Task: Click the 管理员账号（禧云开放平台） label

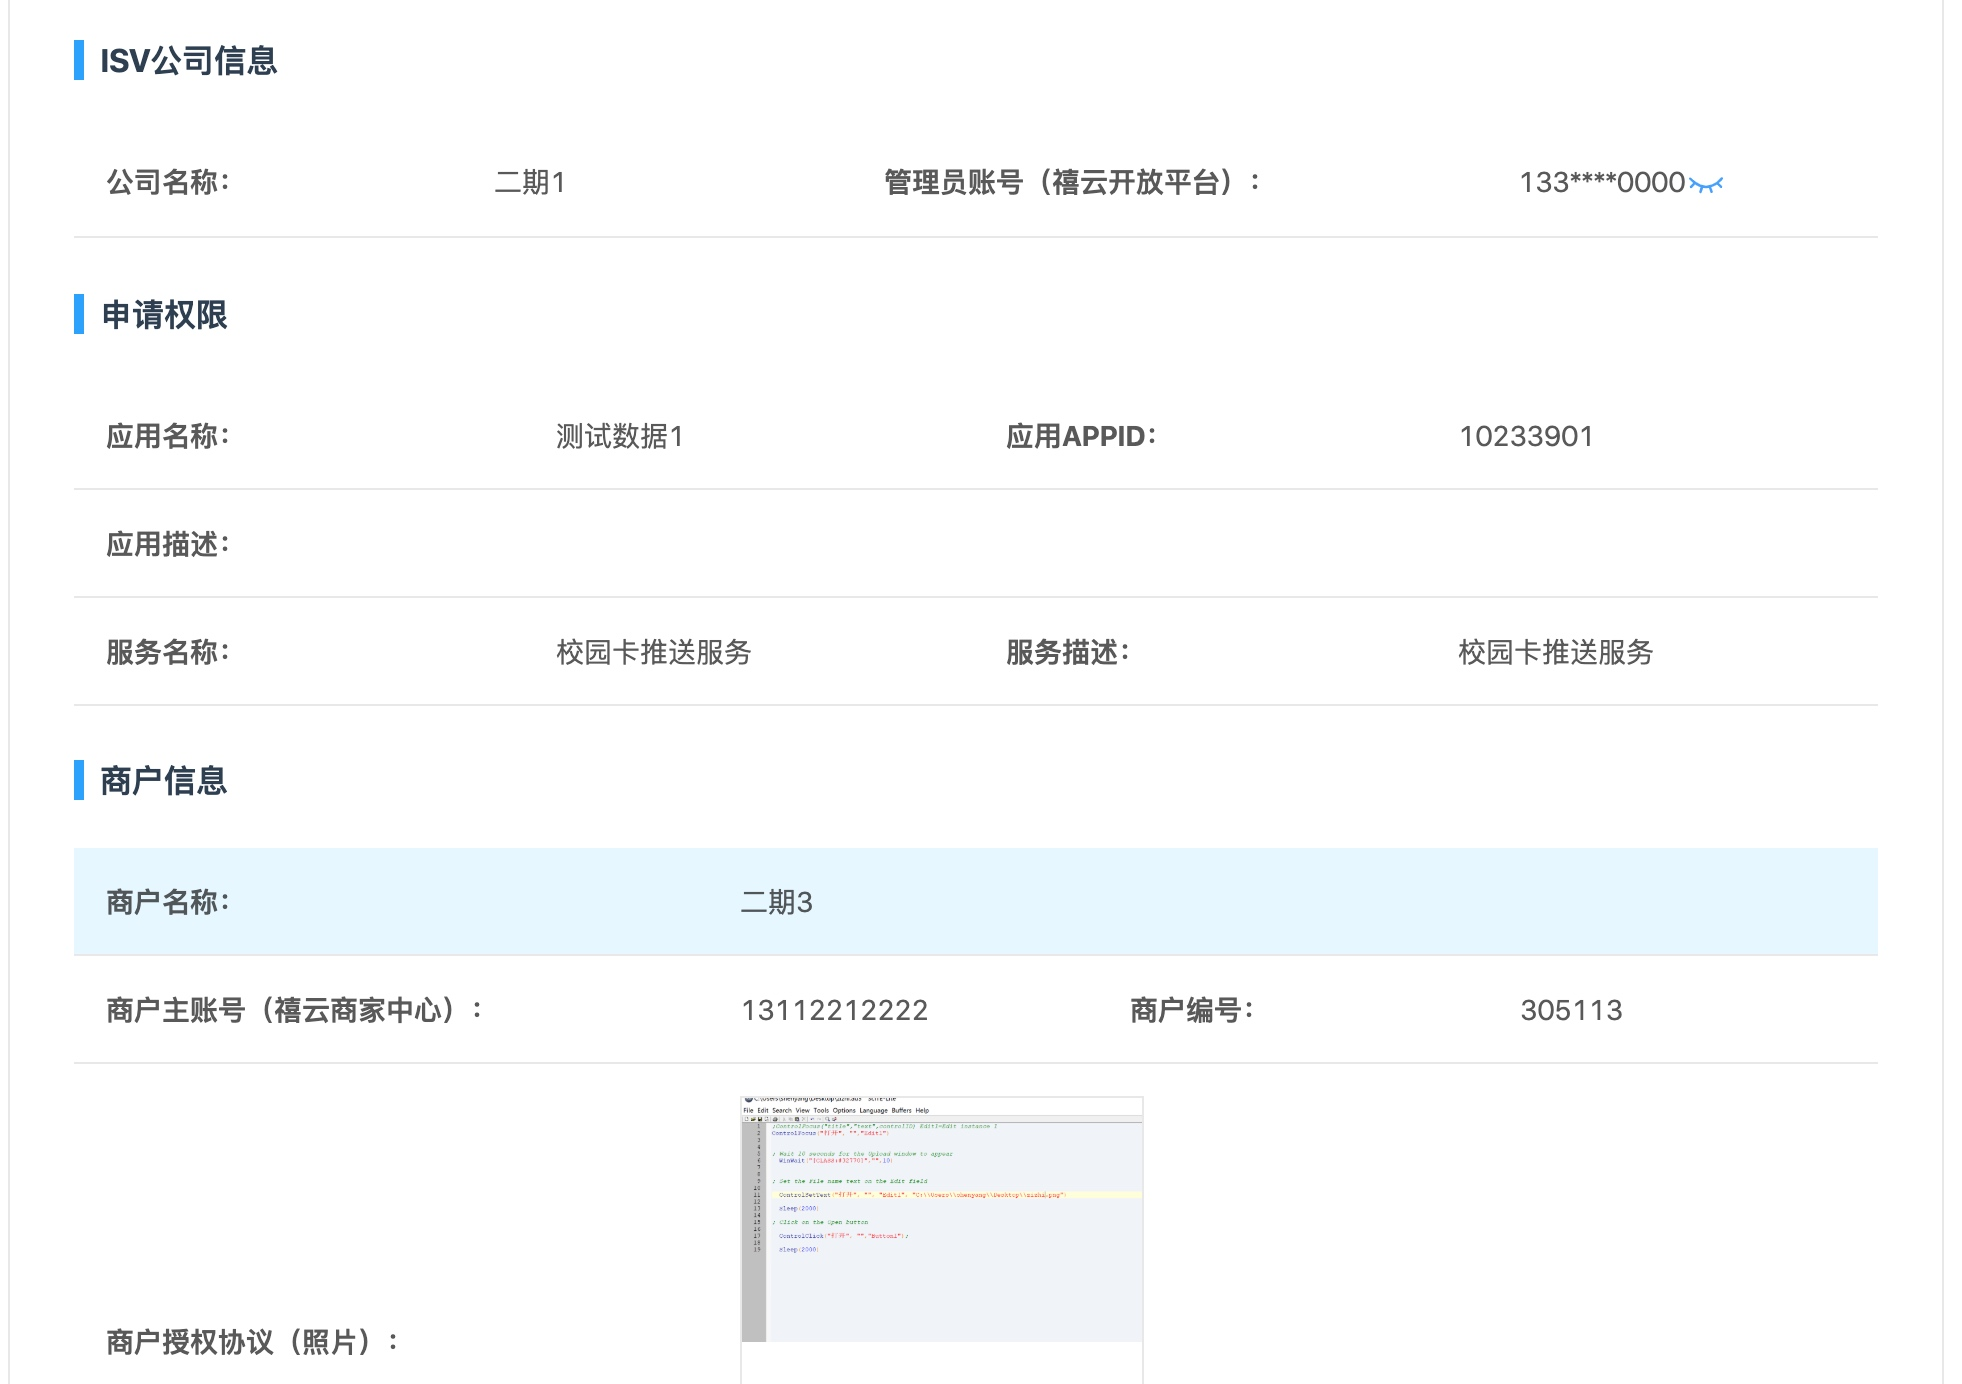Action: tap(1072, 183)
